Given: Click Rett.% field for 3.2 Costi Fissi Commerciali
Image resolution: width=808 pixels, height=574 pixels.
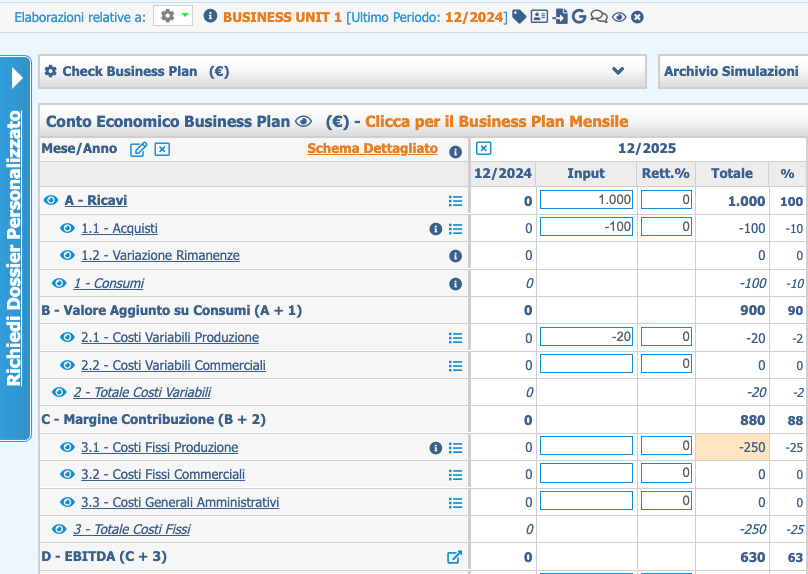Looking at the screenshot, I should coord(666,472).
